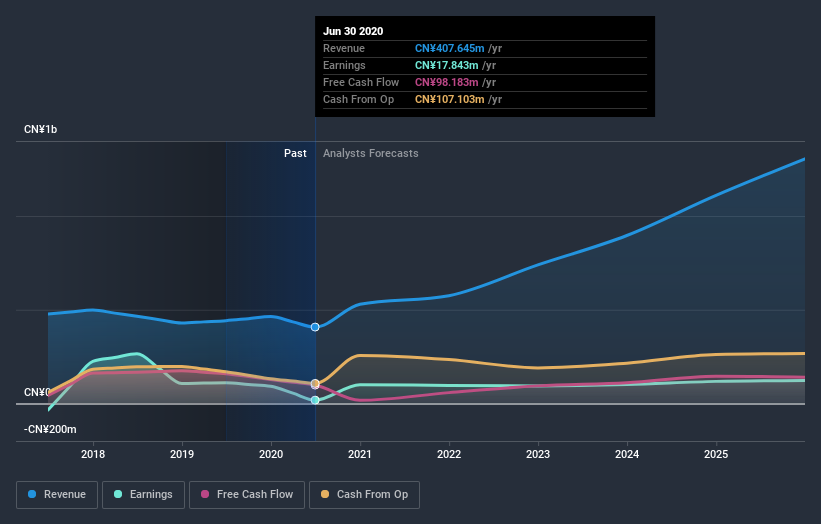Click the blue Revenue data point at Jun 2020
Viewport: 821px width, 524px height.
point(315,327)
